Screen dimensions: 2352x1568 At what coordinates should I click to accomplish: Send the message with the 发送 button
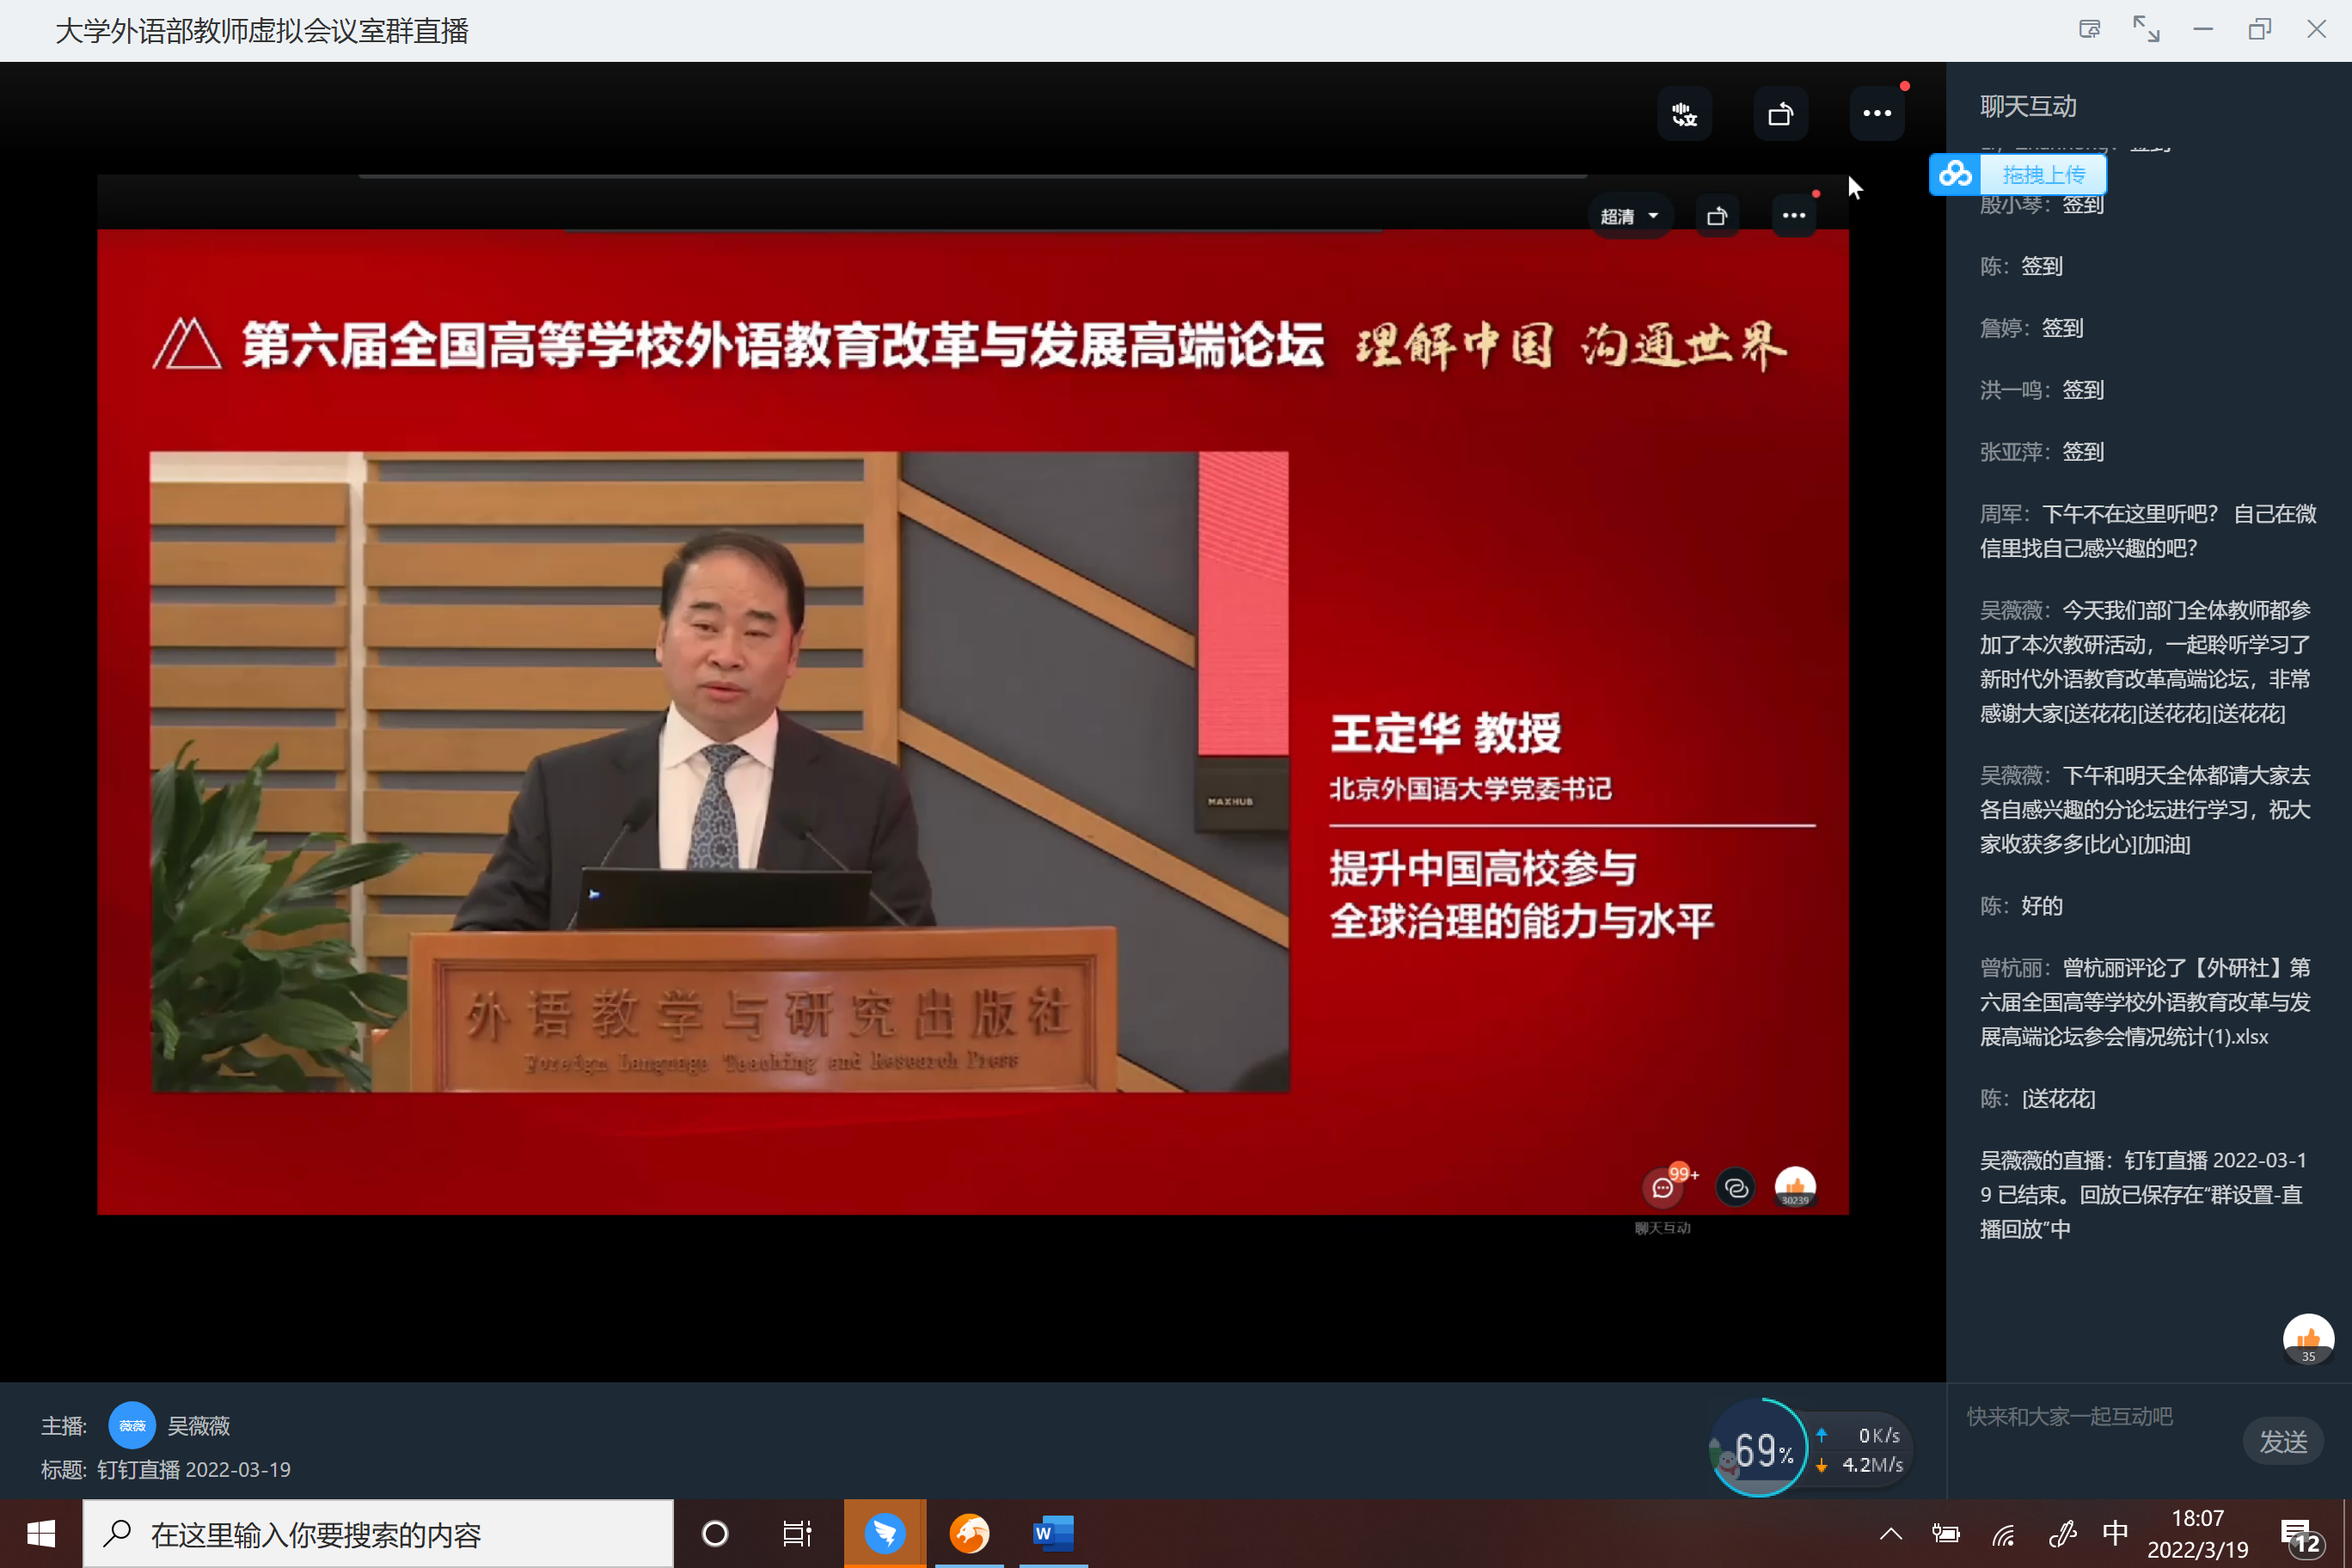[x=2283, y=1442]
